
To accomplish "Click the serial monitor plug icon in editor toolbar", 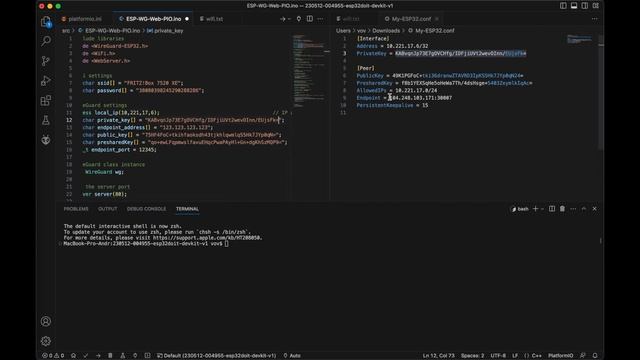I will [299, 19].
